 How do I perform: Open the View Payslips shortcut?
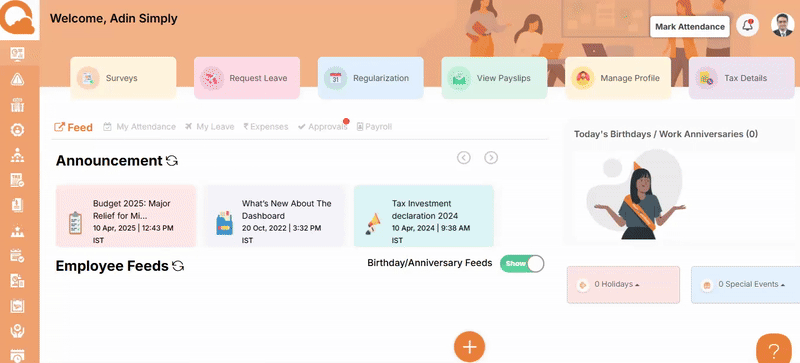[494, 78]
